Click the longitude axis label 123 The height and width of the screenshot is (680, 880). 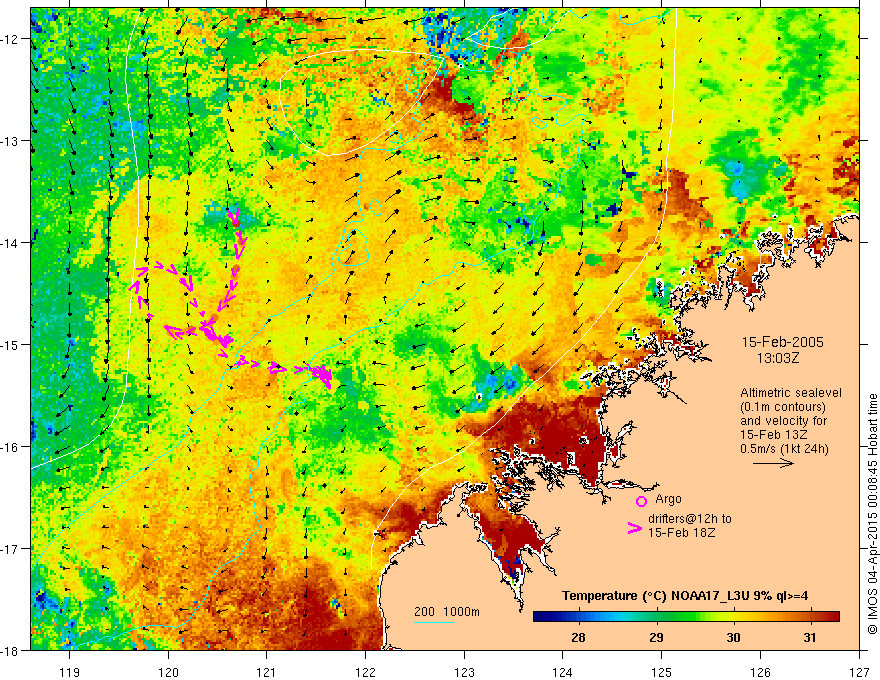464,672
